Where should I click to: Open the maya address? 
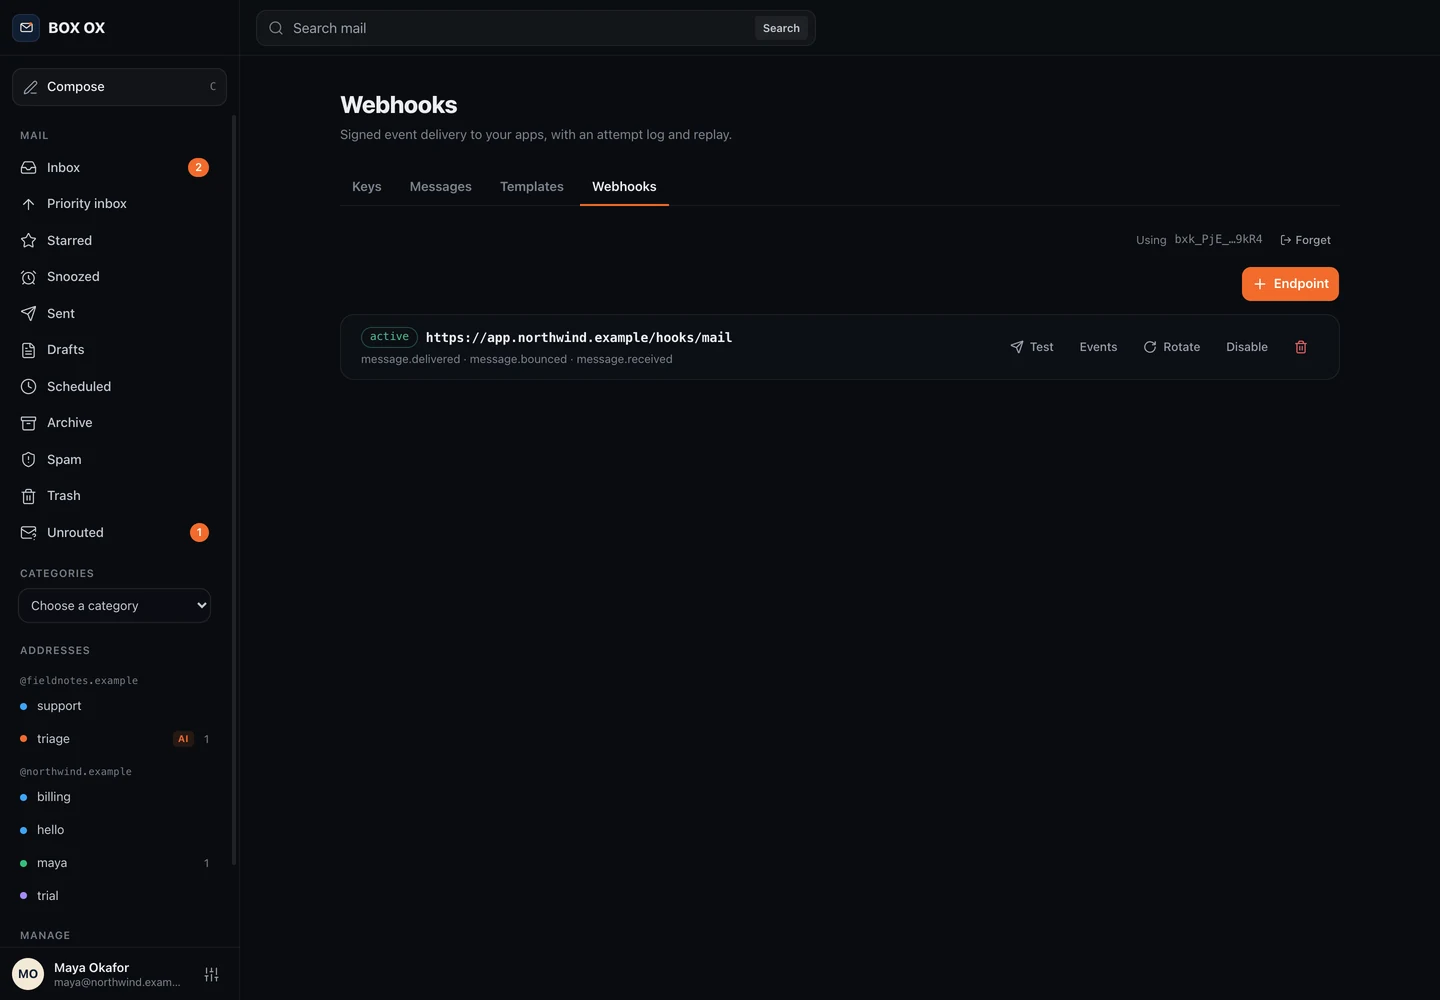pyautogui.click(x=115, y=863)
